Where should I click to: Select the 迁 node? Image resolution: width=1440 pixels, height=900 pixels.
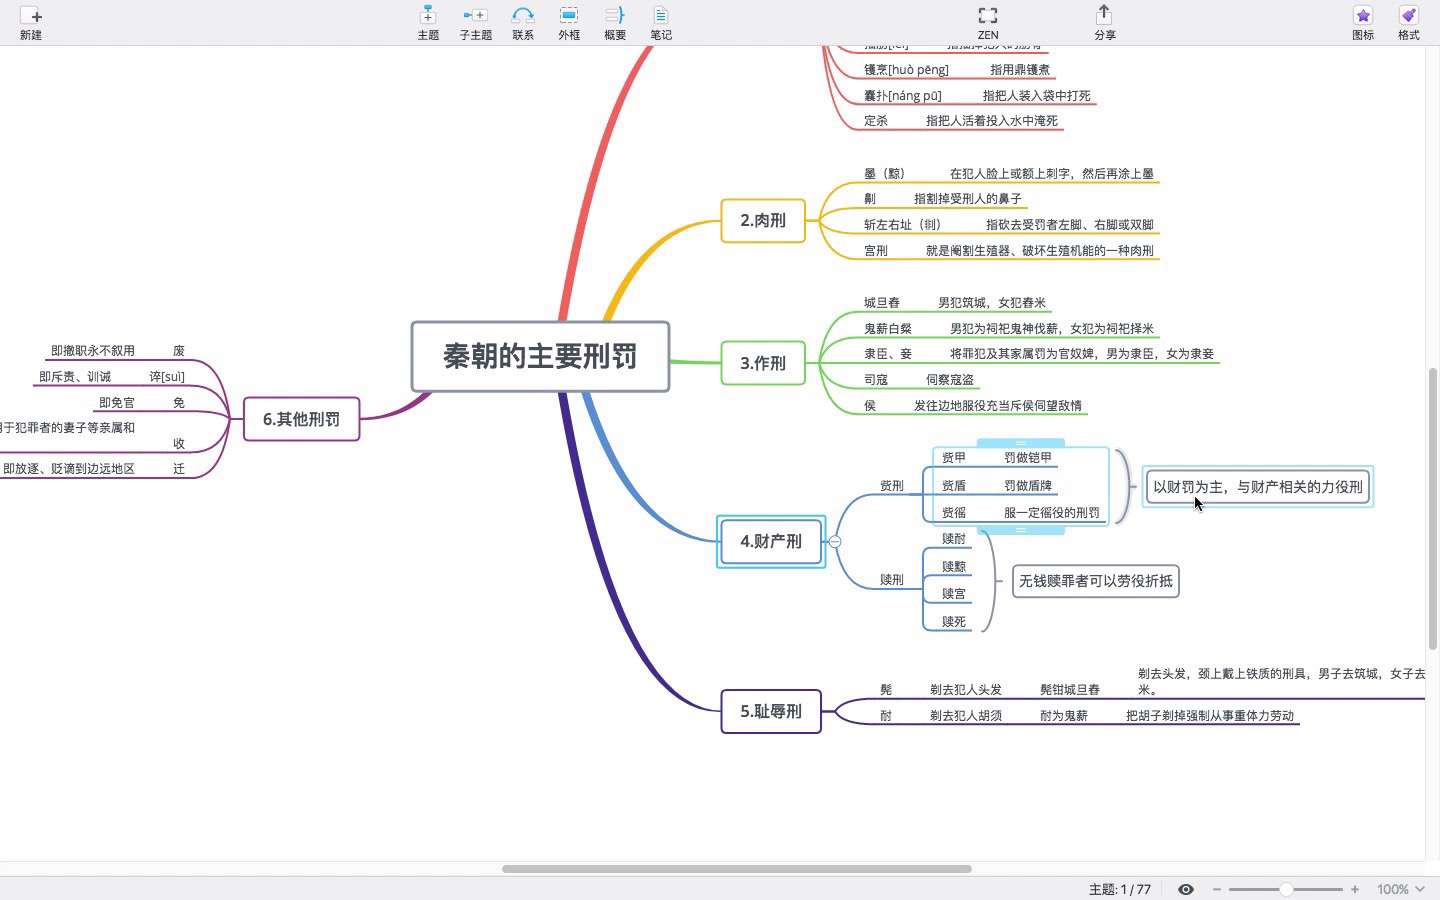(179, 469)
